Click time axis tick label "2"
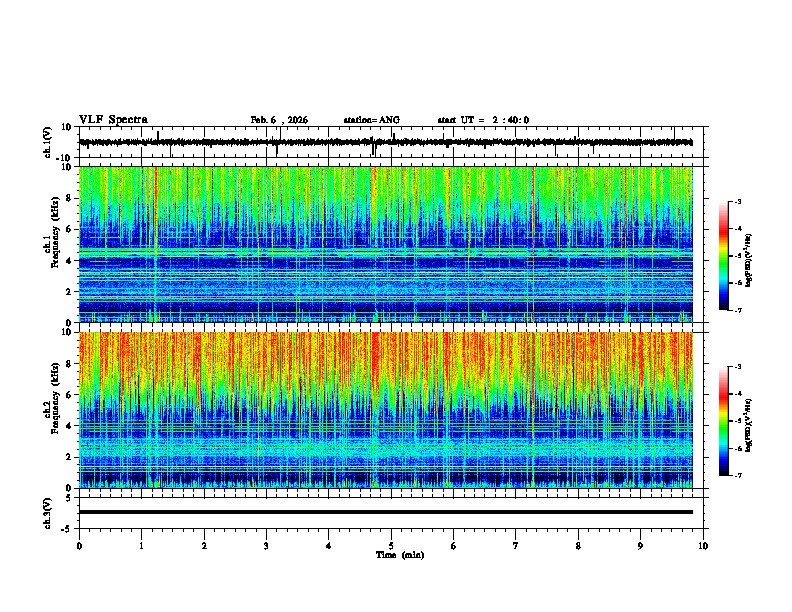This screenshot has width=792, height=612. coord(204,546)
